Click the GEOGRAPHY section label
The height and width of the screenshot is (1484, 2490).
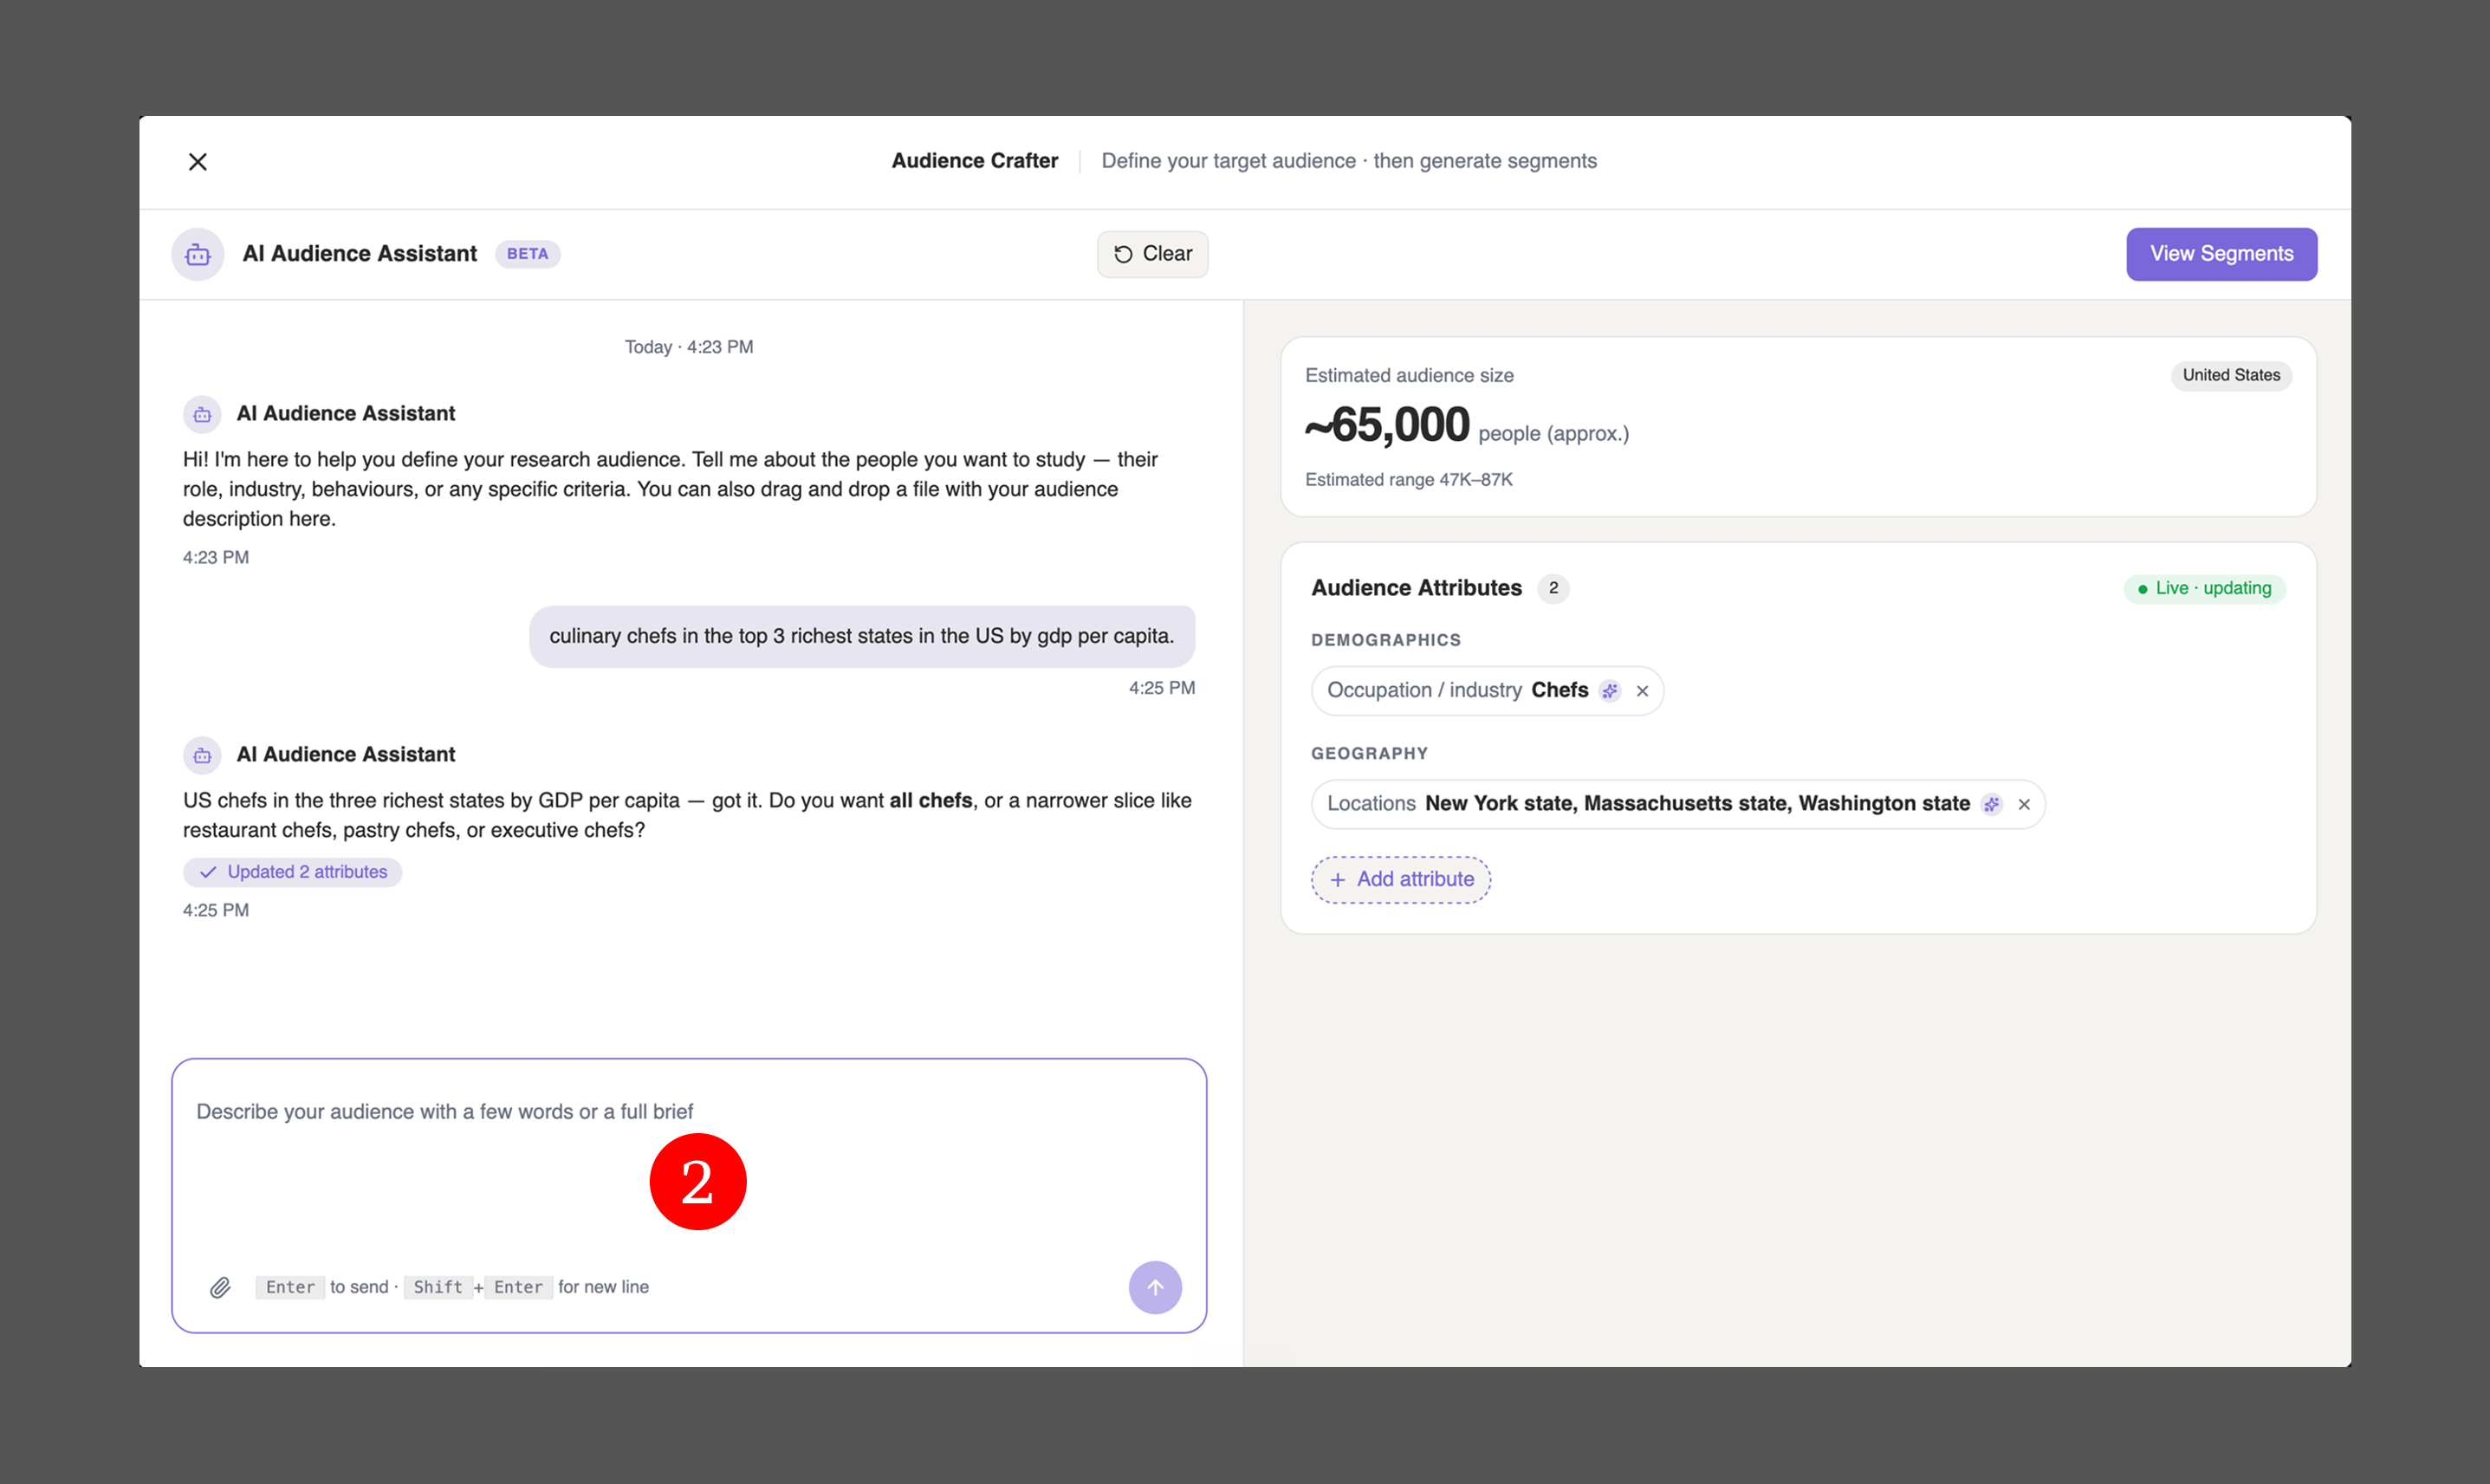(x=1369, y=754)
